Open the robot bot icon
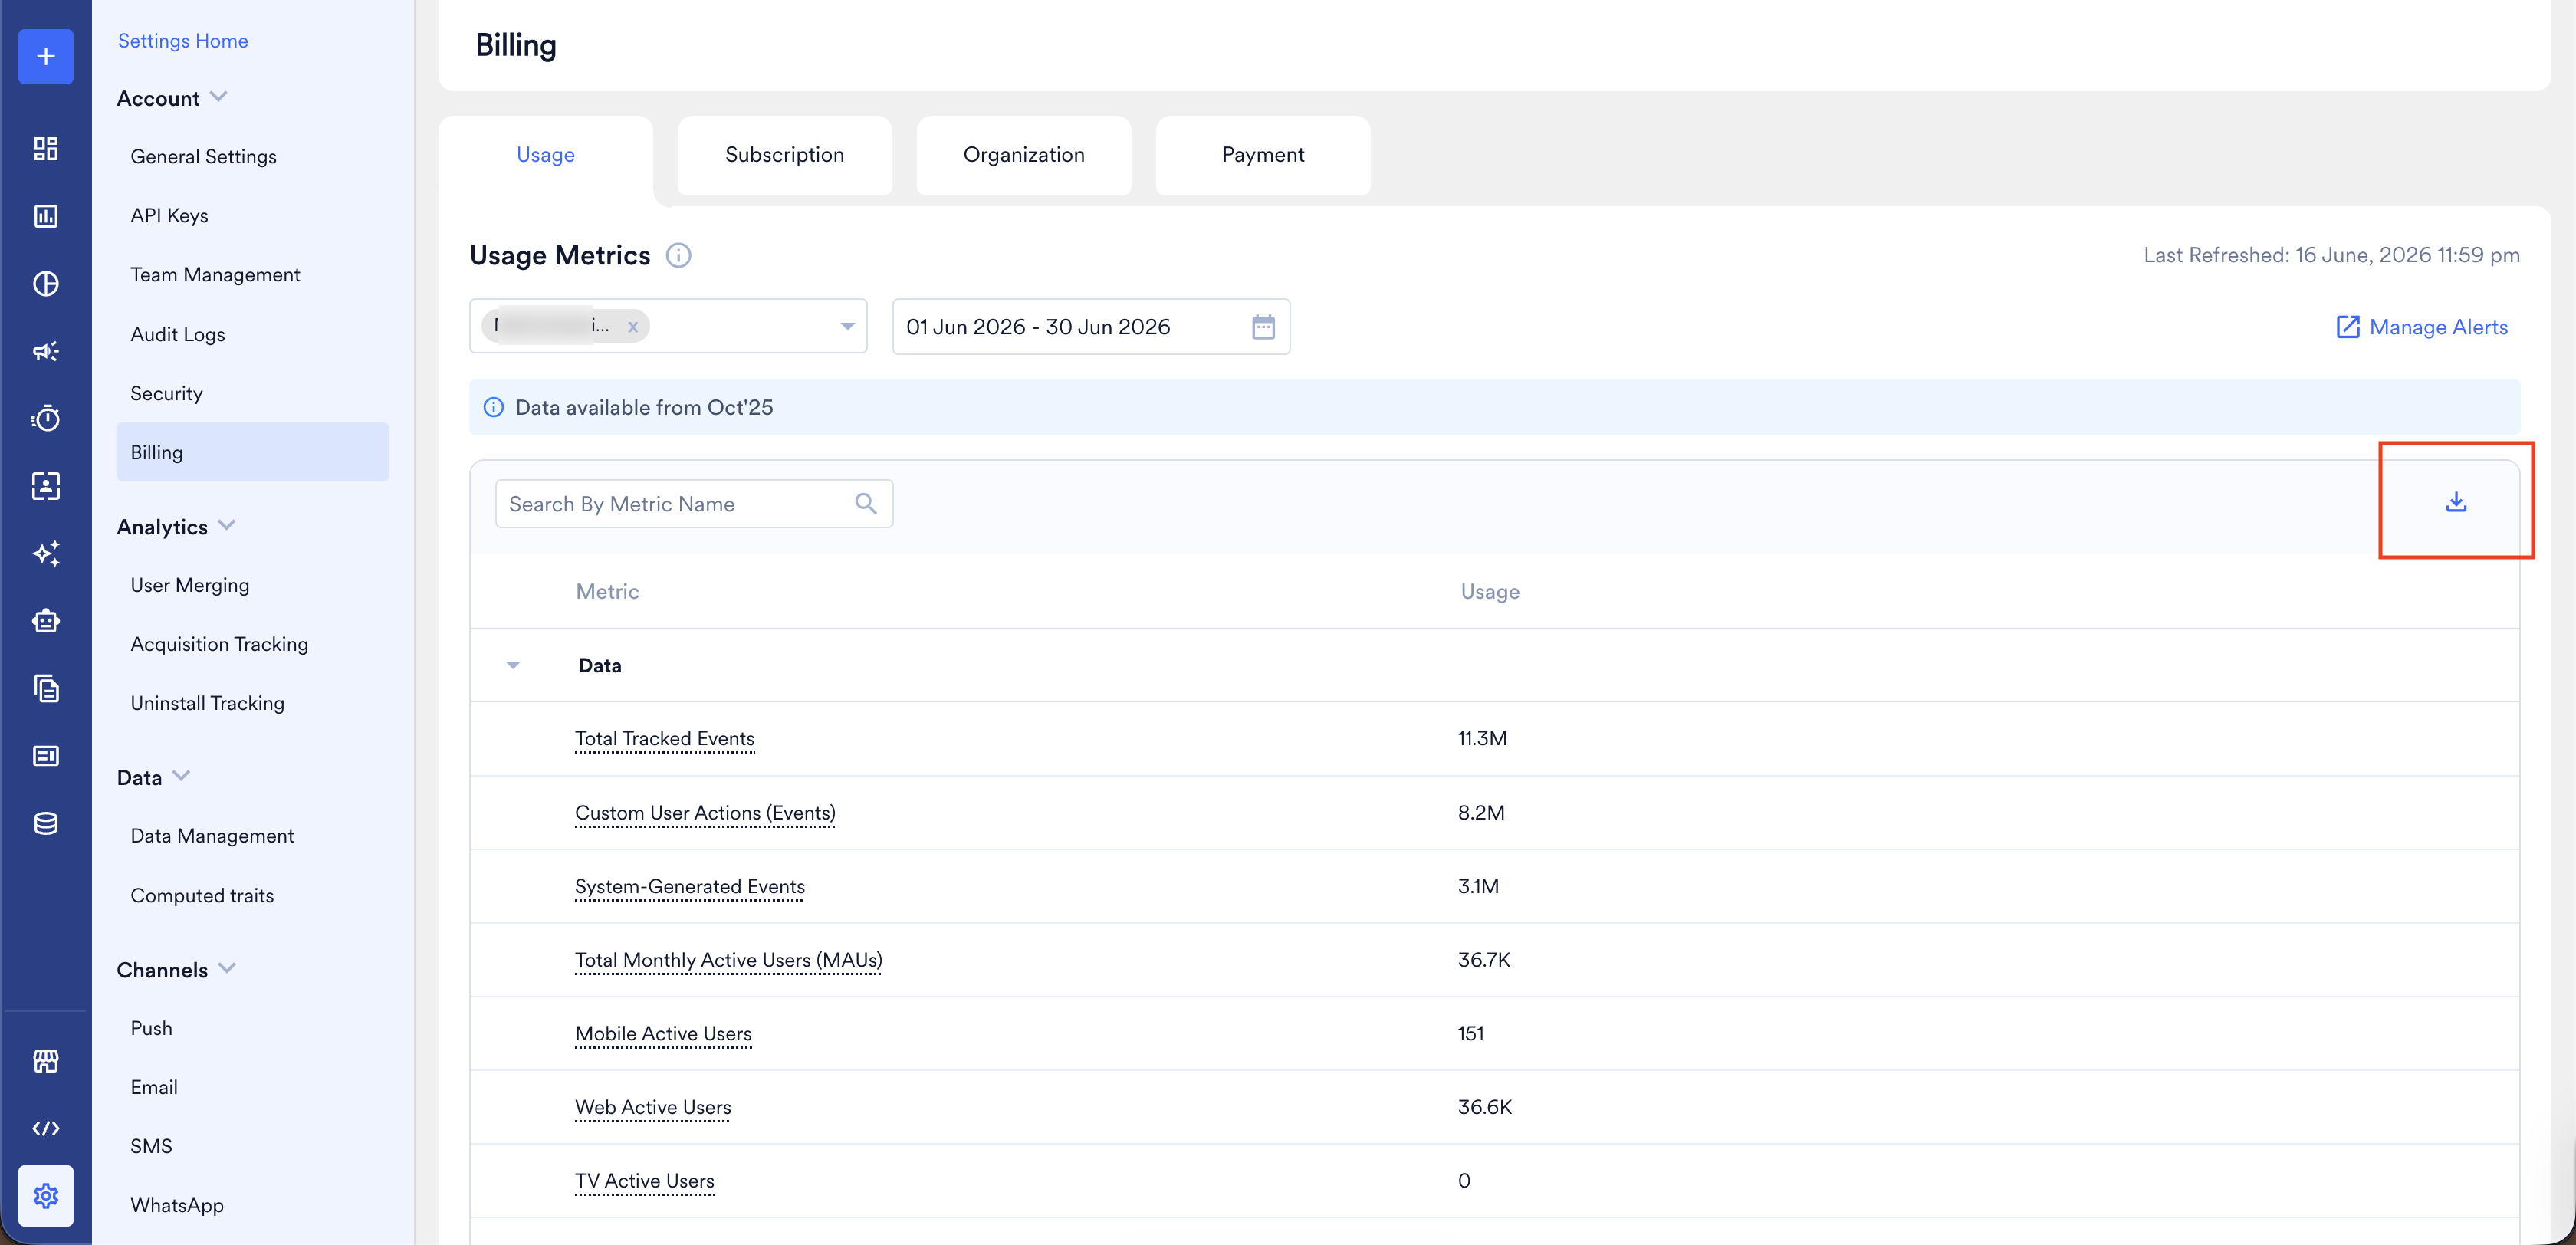Screen dimensions: 2576x1245 pos(46,621)
